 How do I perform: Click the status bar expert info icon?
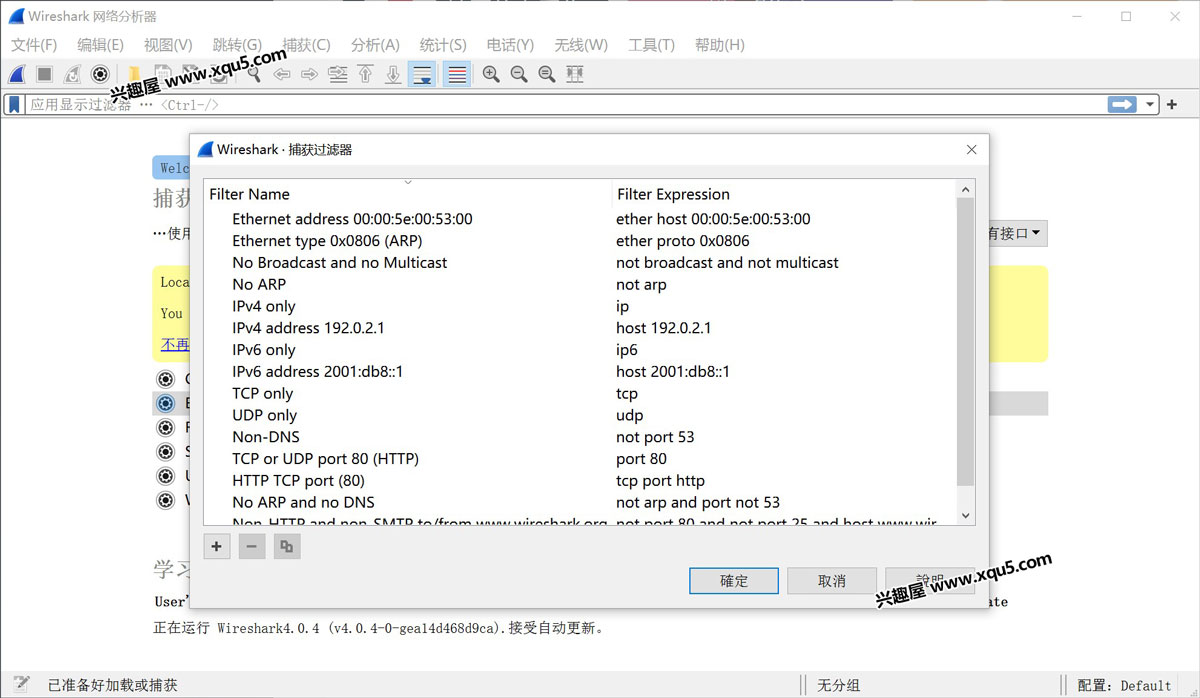coord(20,685)
